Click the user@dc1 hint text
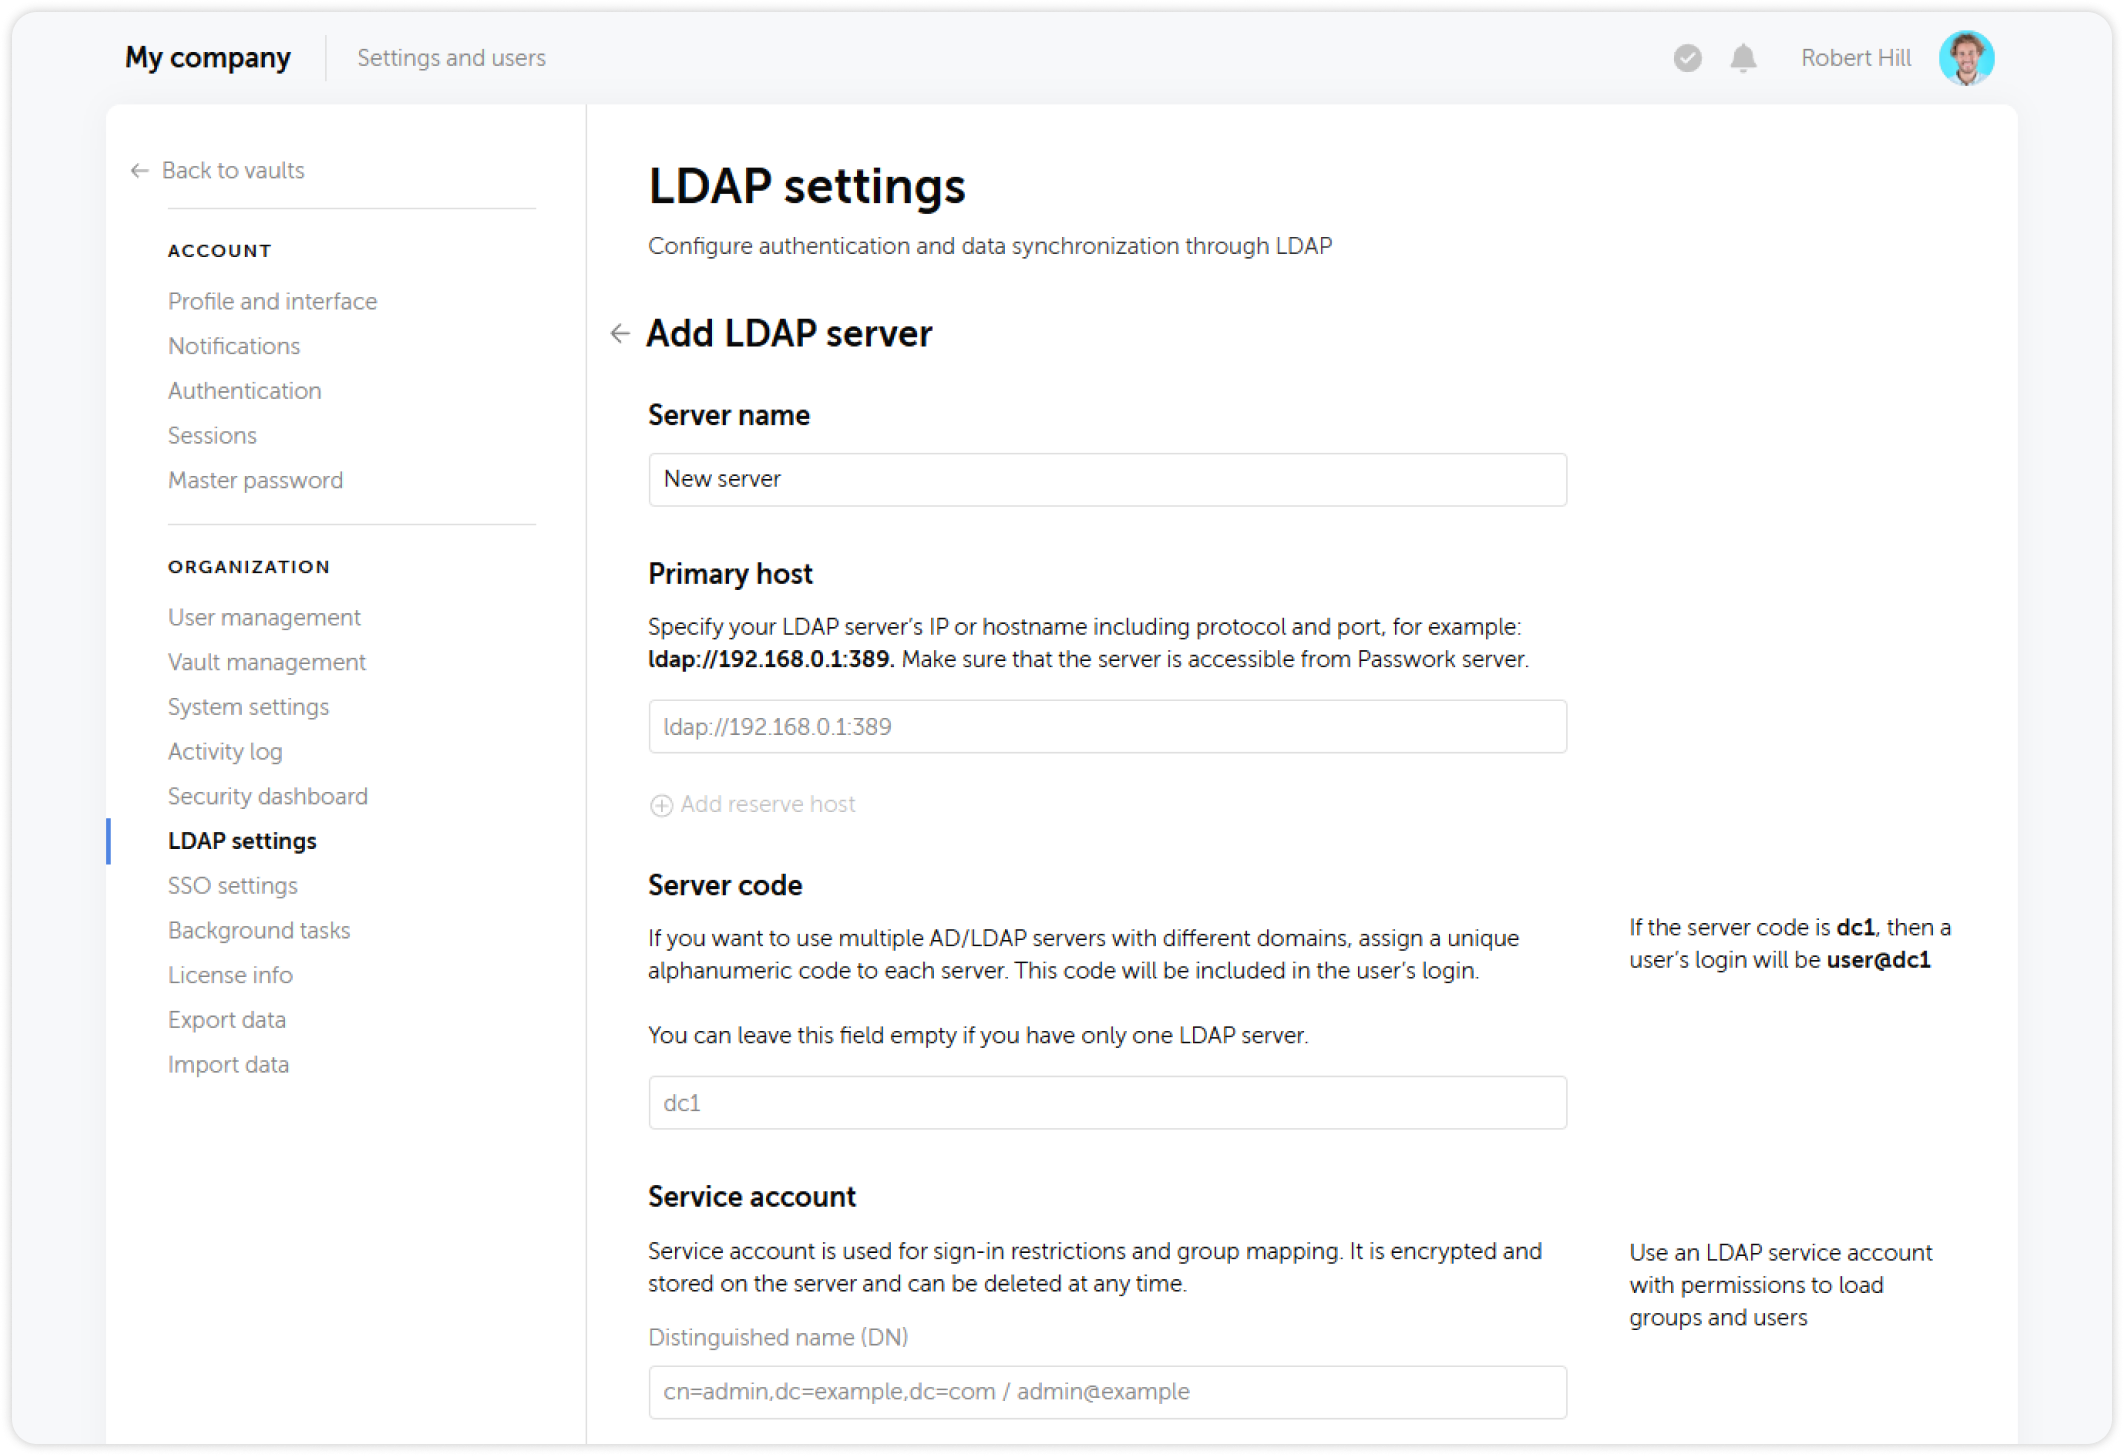2124x1456 pixels. [1878, 960]
